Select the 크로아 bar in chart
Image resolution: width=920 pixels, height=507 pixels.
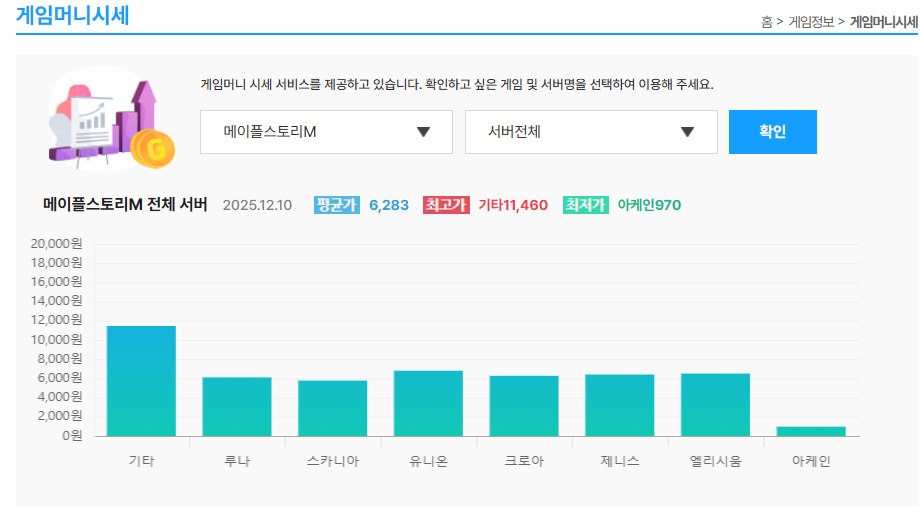coord(524,406)
